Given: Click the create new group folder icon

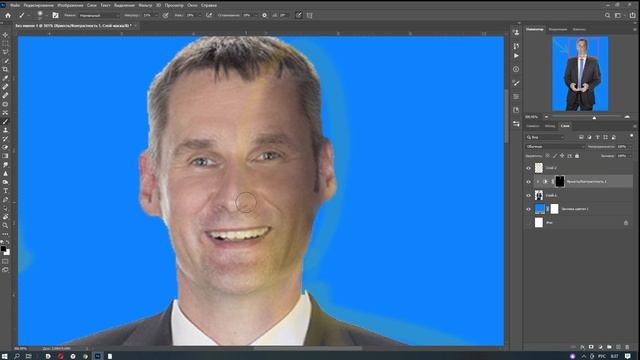Looking at the screenshot, I should coord(609,347).
